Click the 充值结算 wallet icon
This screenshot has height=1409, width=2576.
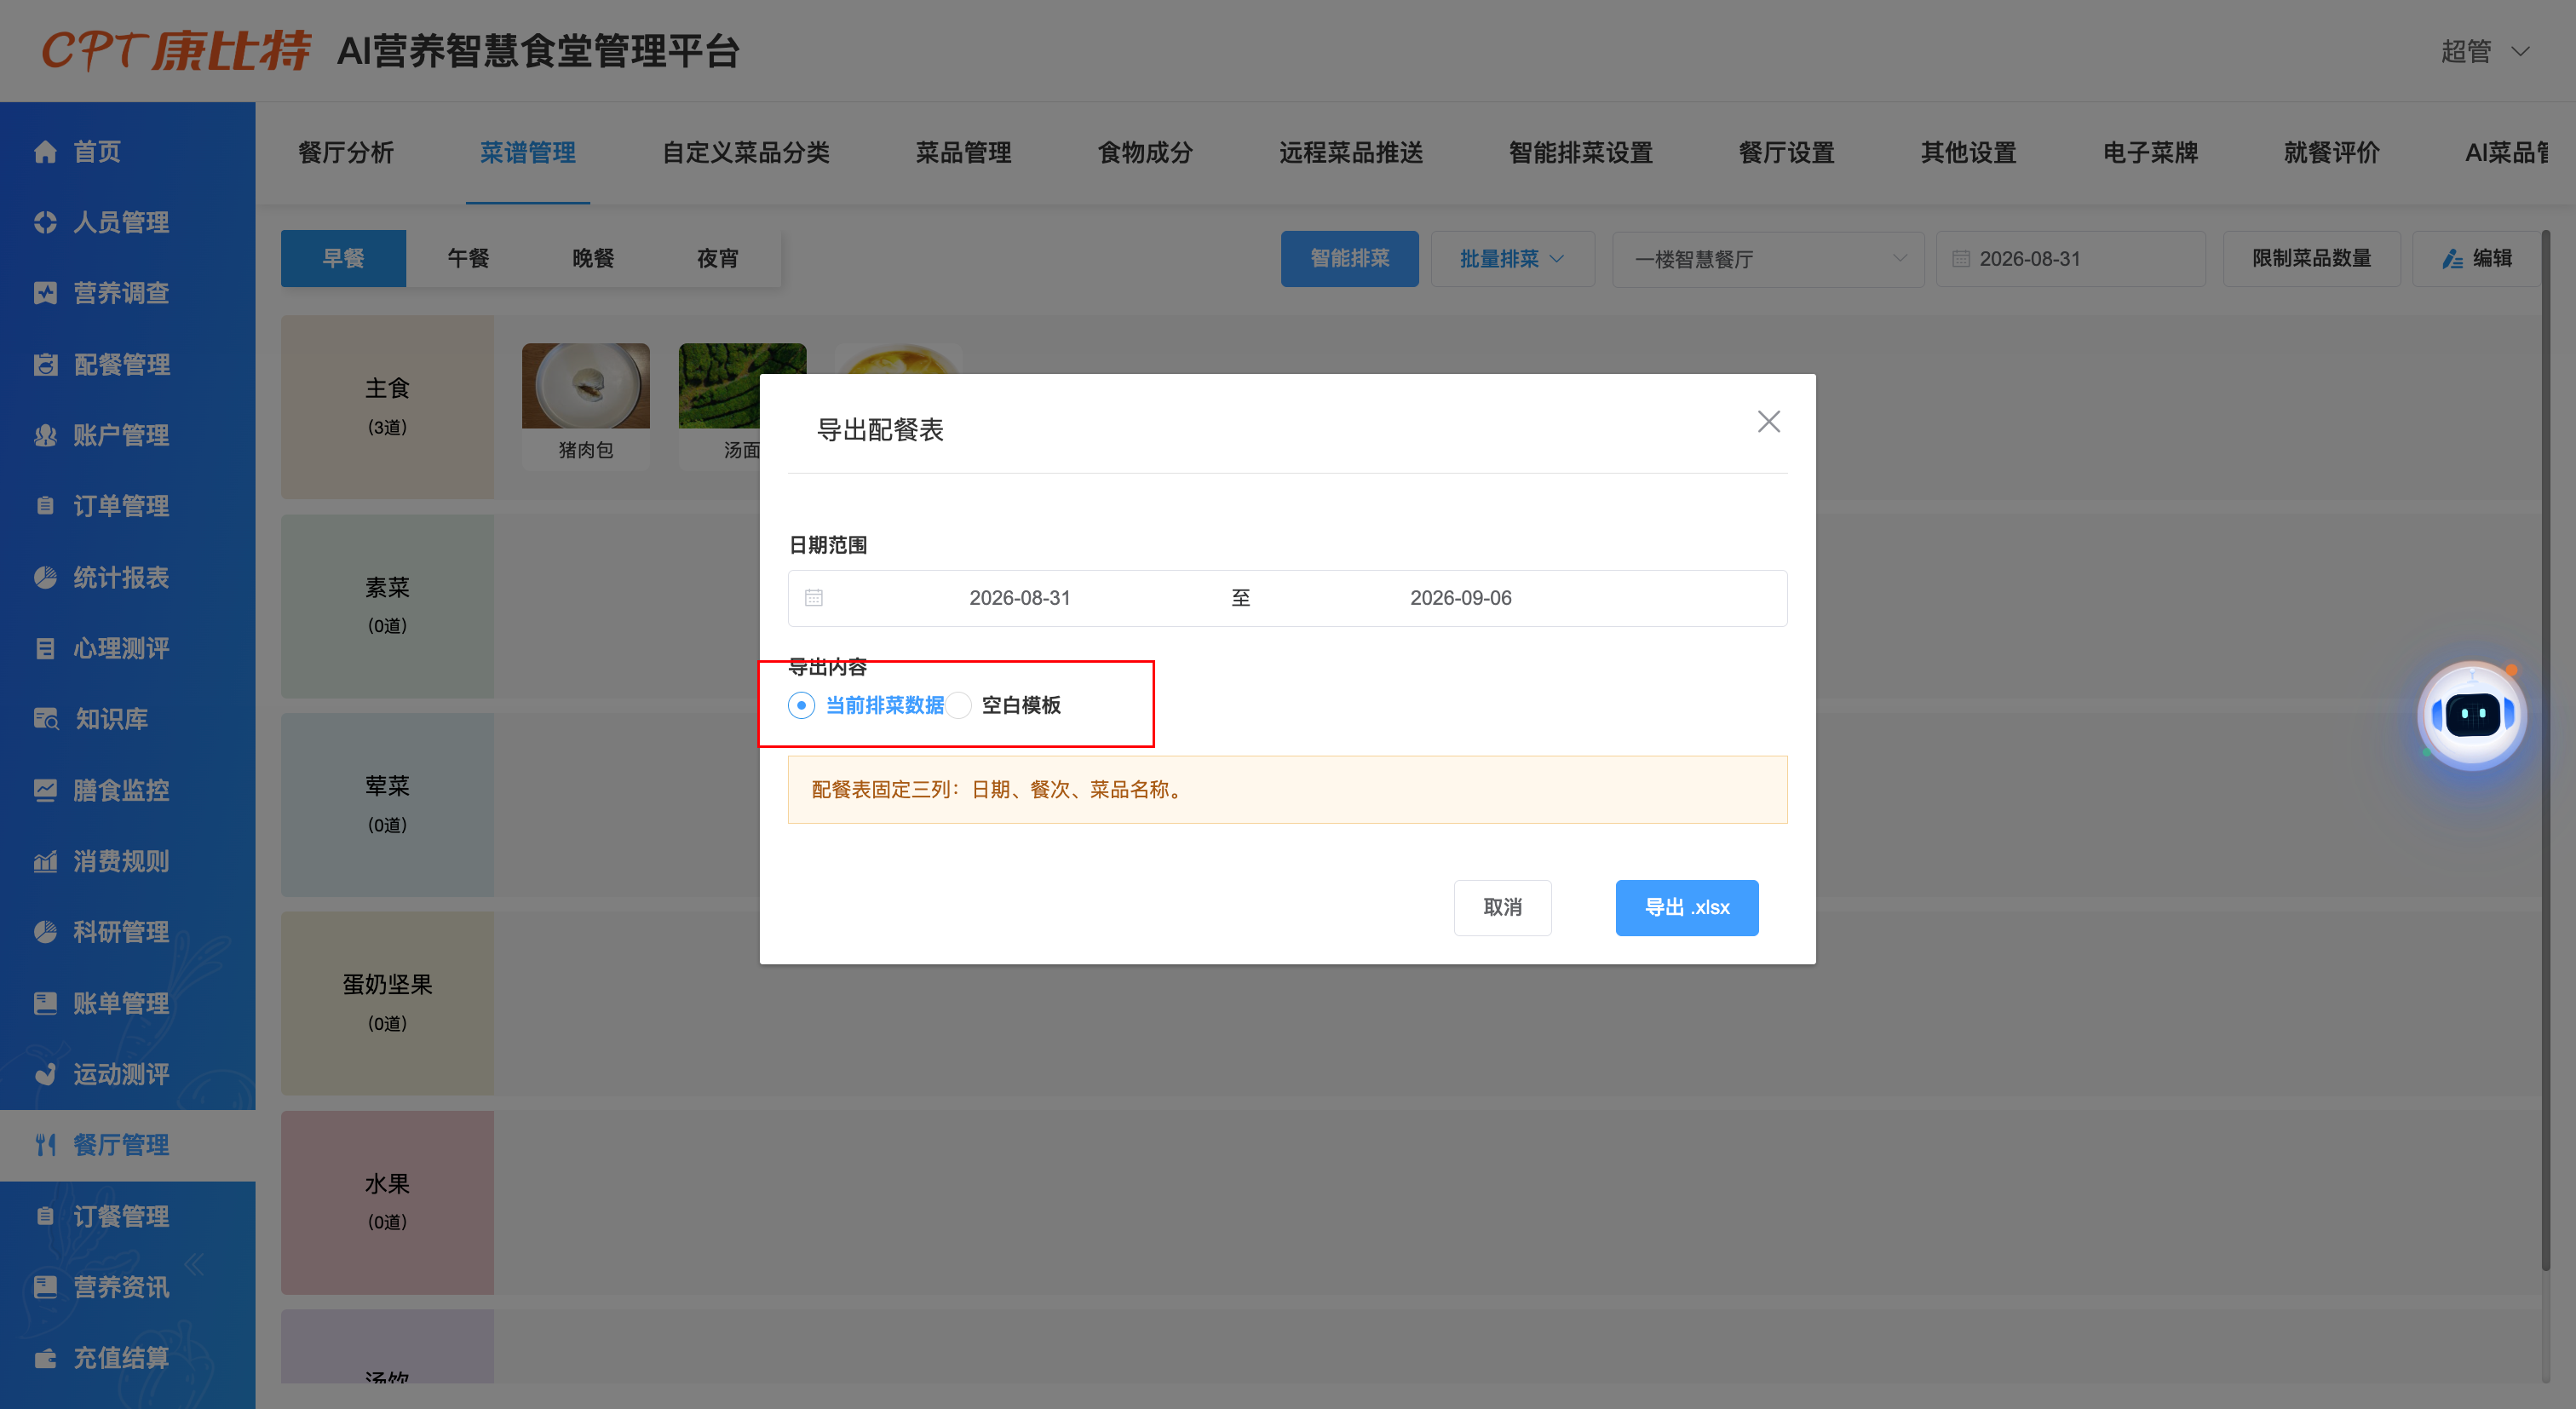pyautogui.click(x=45, y=1357)
